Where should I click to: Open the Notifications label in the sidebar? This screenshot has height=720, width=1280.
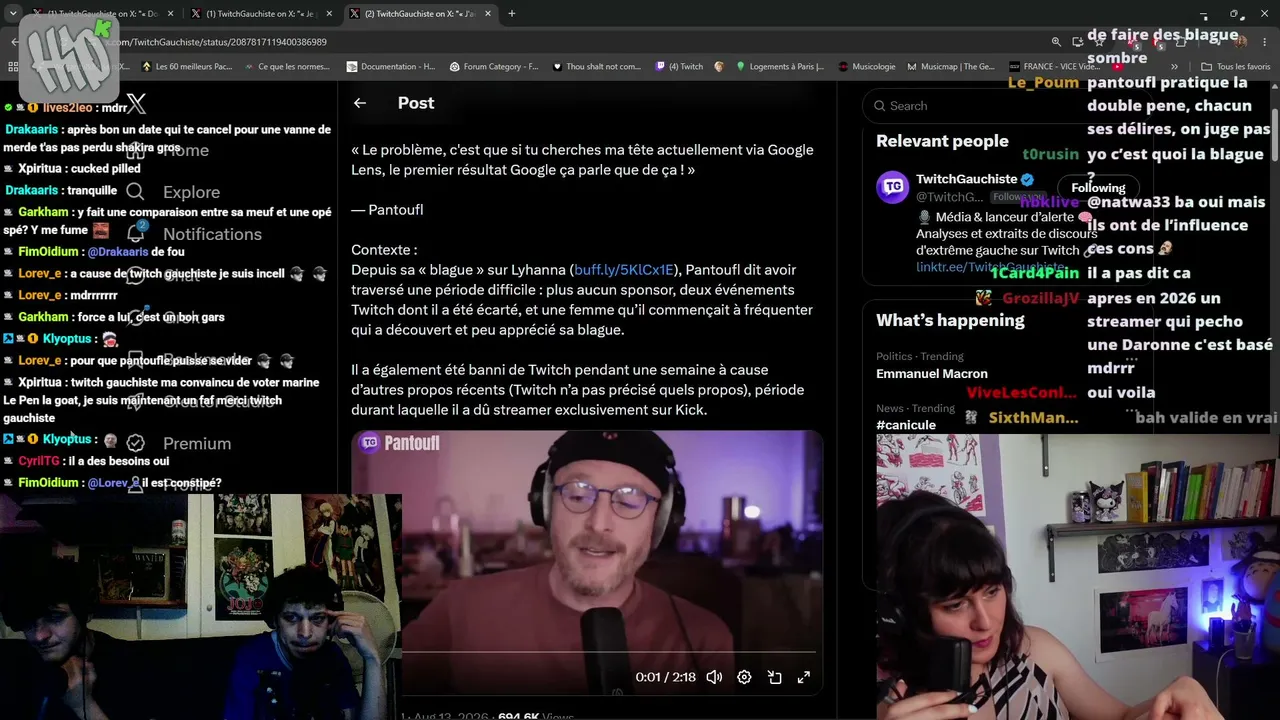pyautogui.click(x=212, y=234)
